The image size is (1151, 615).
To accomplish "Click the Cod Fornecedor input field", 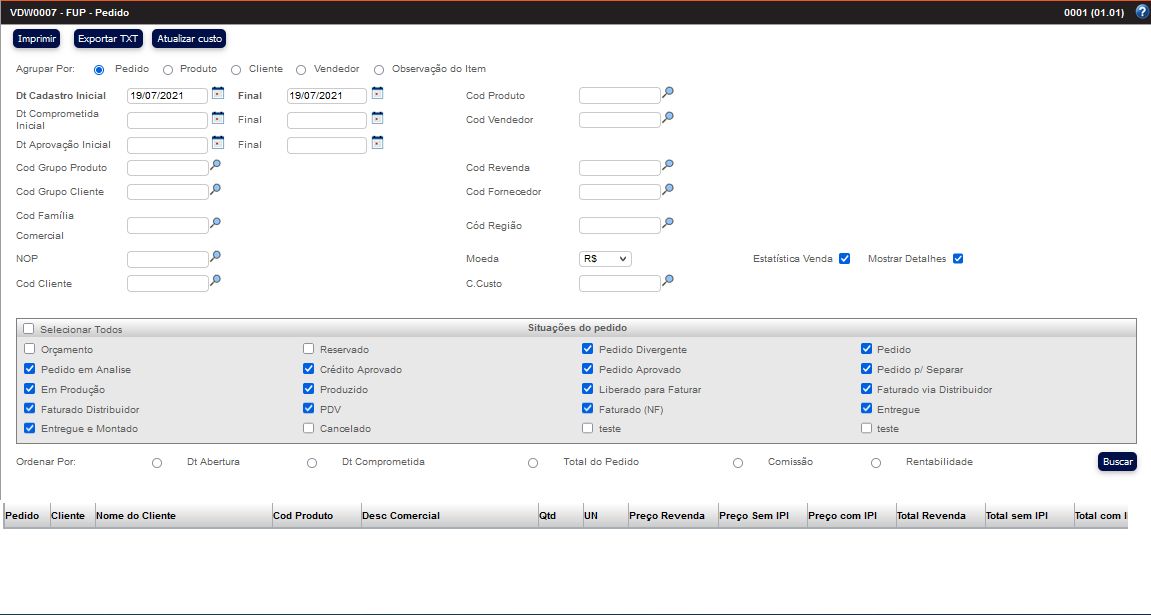I will pos(619,192).
